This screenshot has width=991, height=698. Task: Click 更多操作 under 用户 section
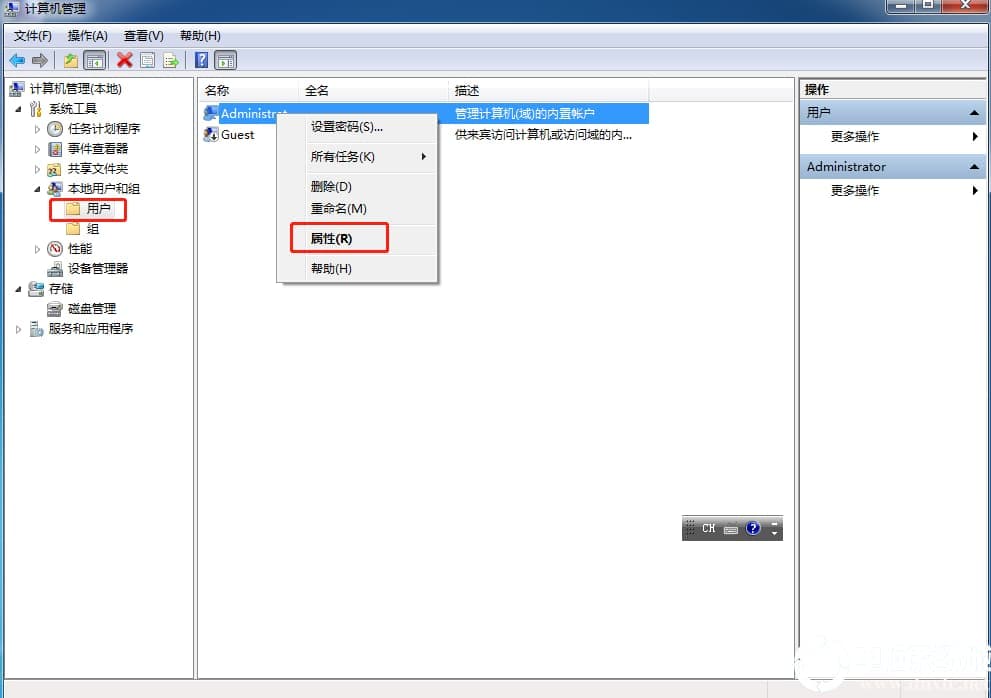(854, 137)
